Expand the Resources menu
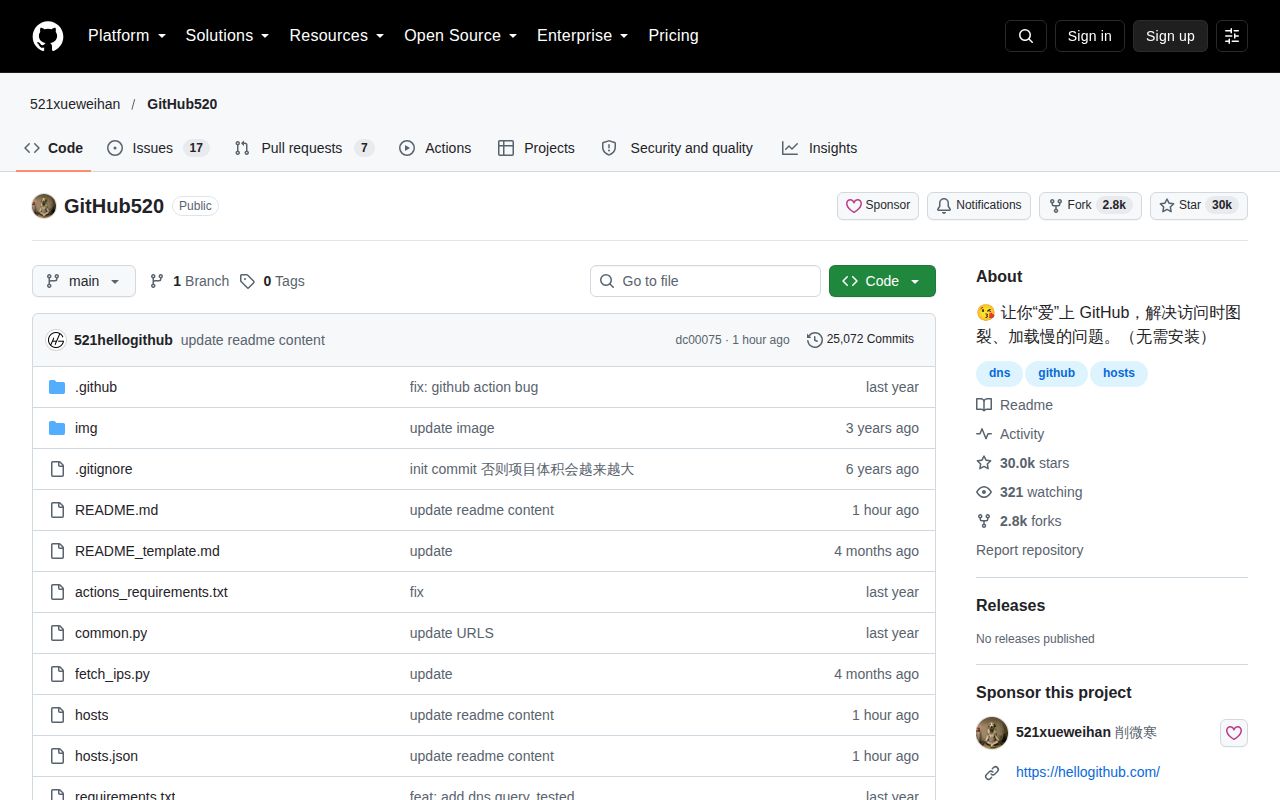The width and height of the screenshot is (1280, 800). pyautogui.click(x=337, y=36)
